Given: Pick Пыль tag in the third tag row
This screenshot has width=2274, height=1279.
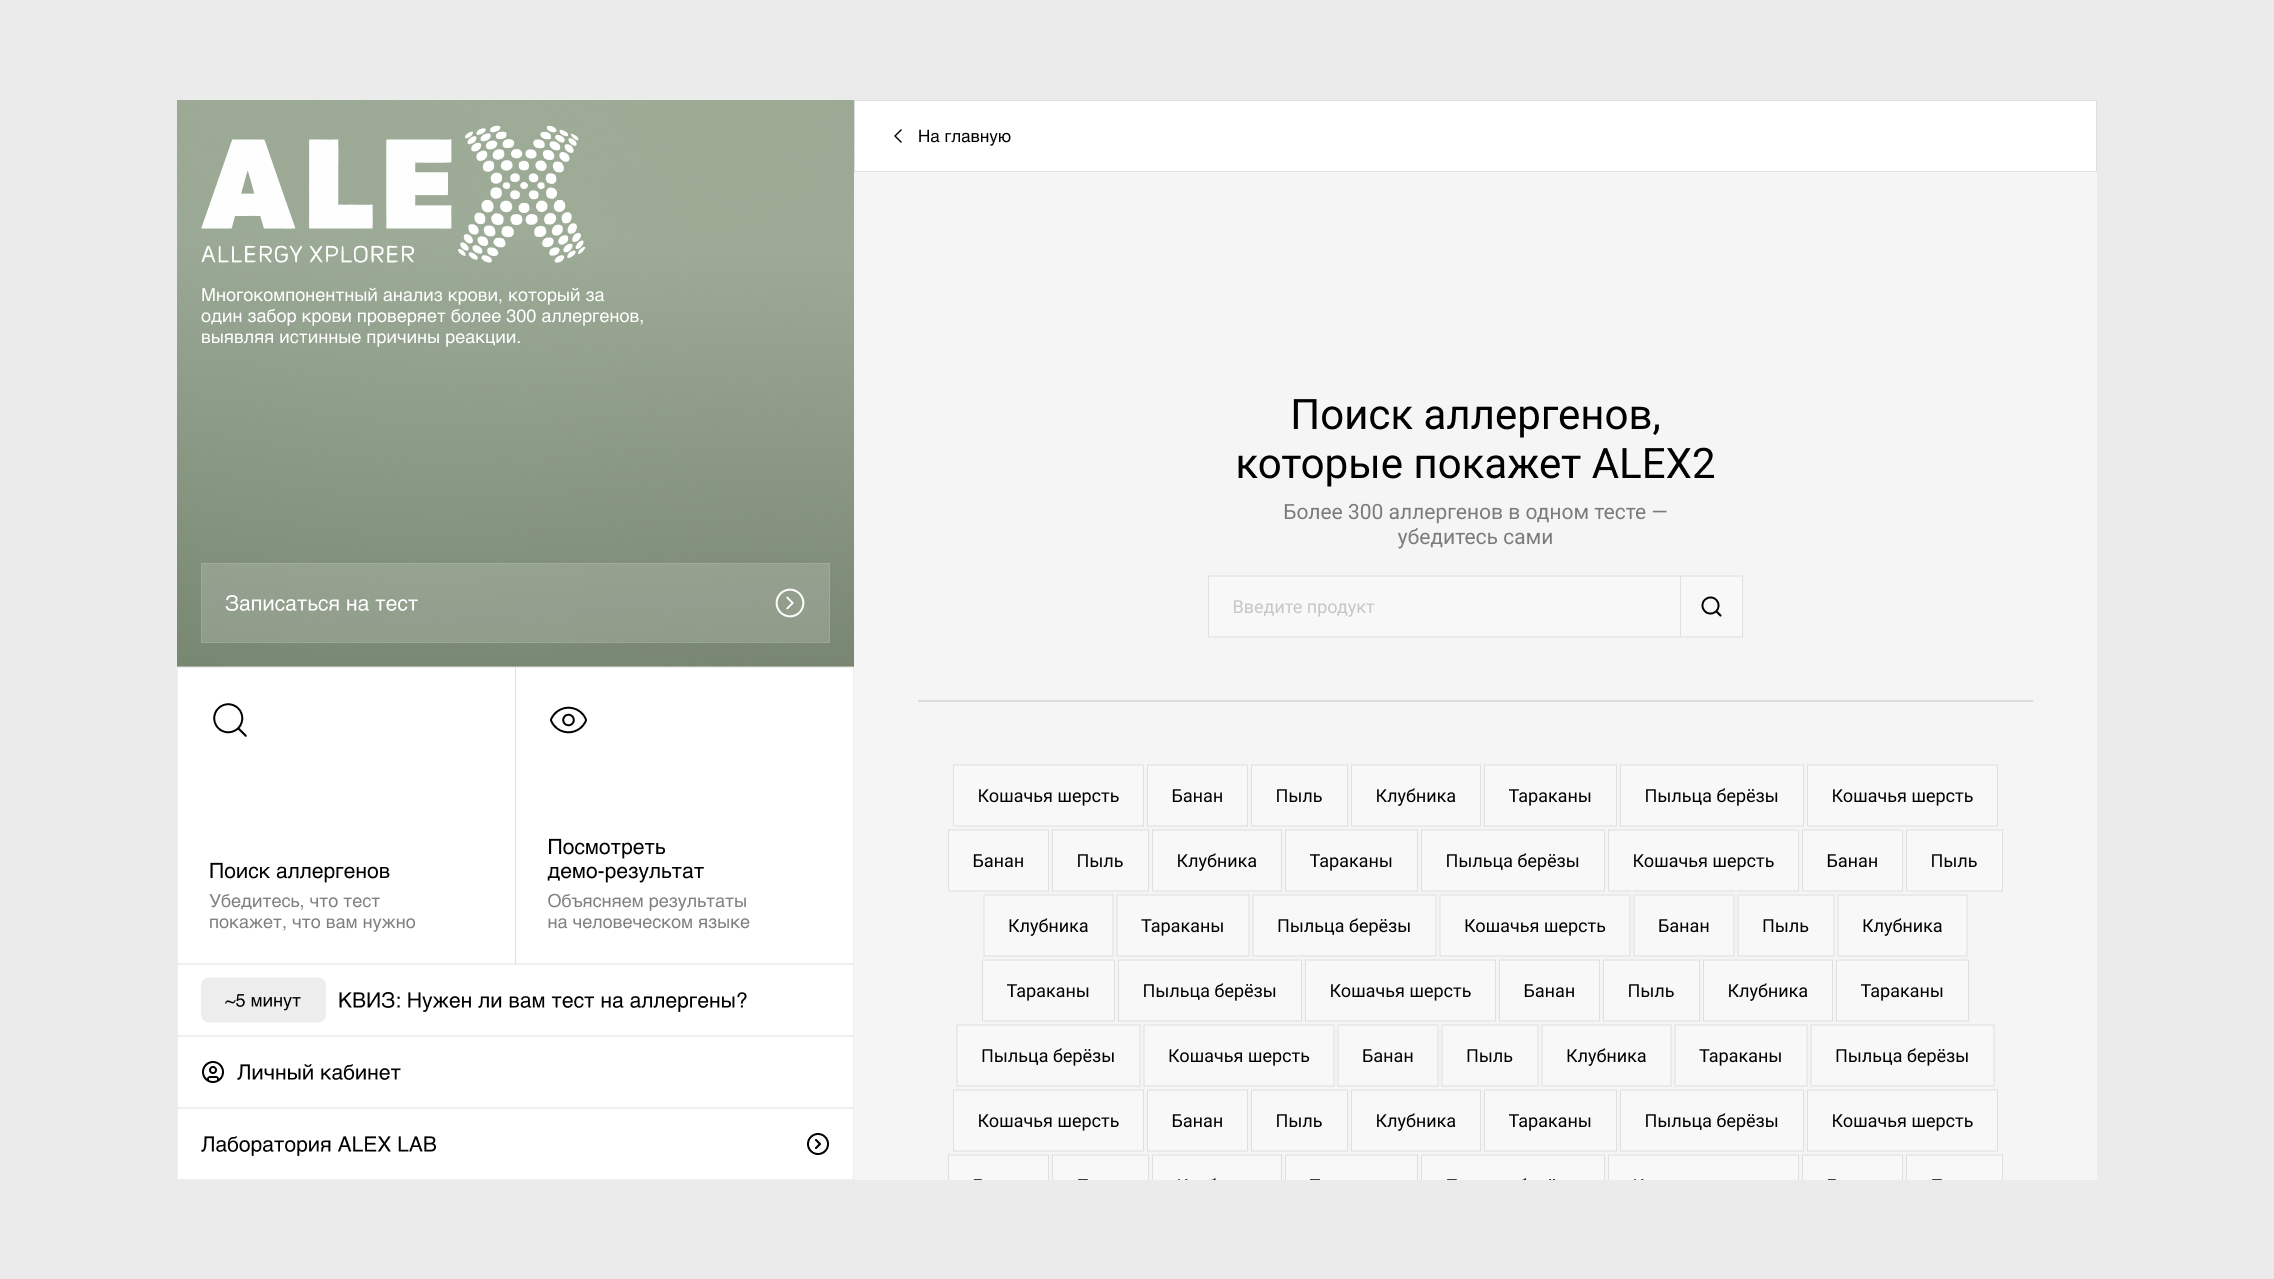Looking at the screenshot, I should click(1785, 926).
